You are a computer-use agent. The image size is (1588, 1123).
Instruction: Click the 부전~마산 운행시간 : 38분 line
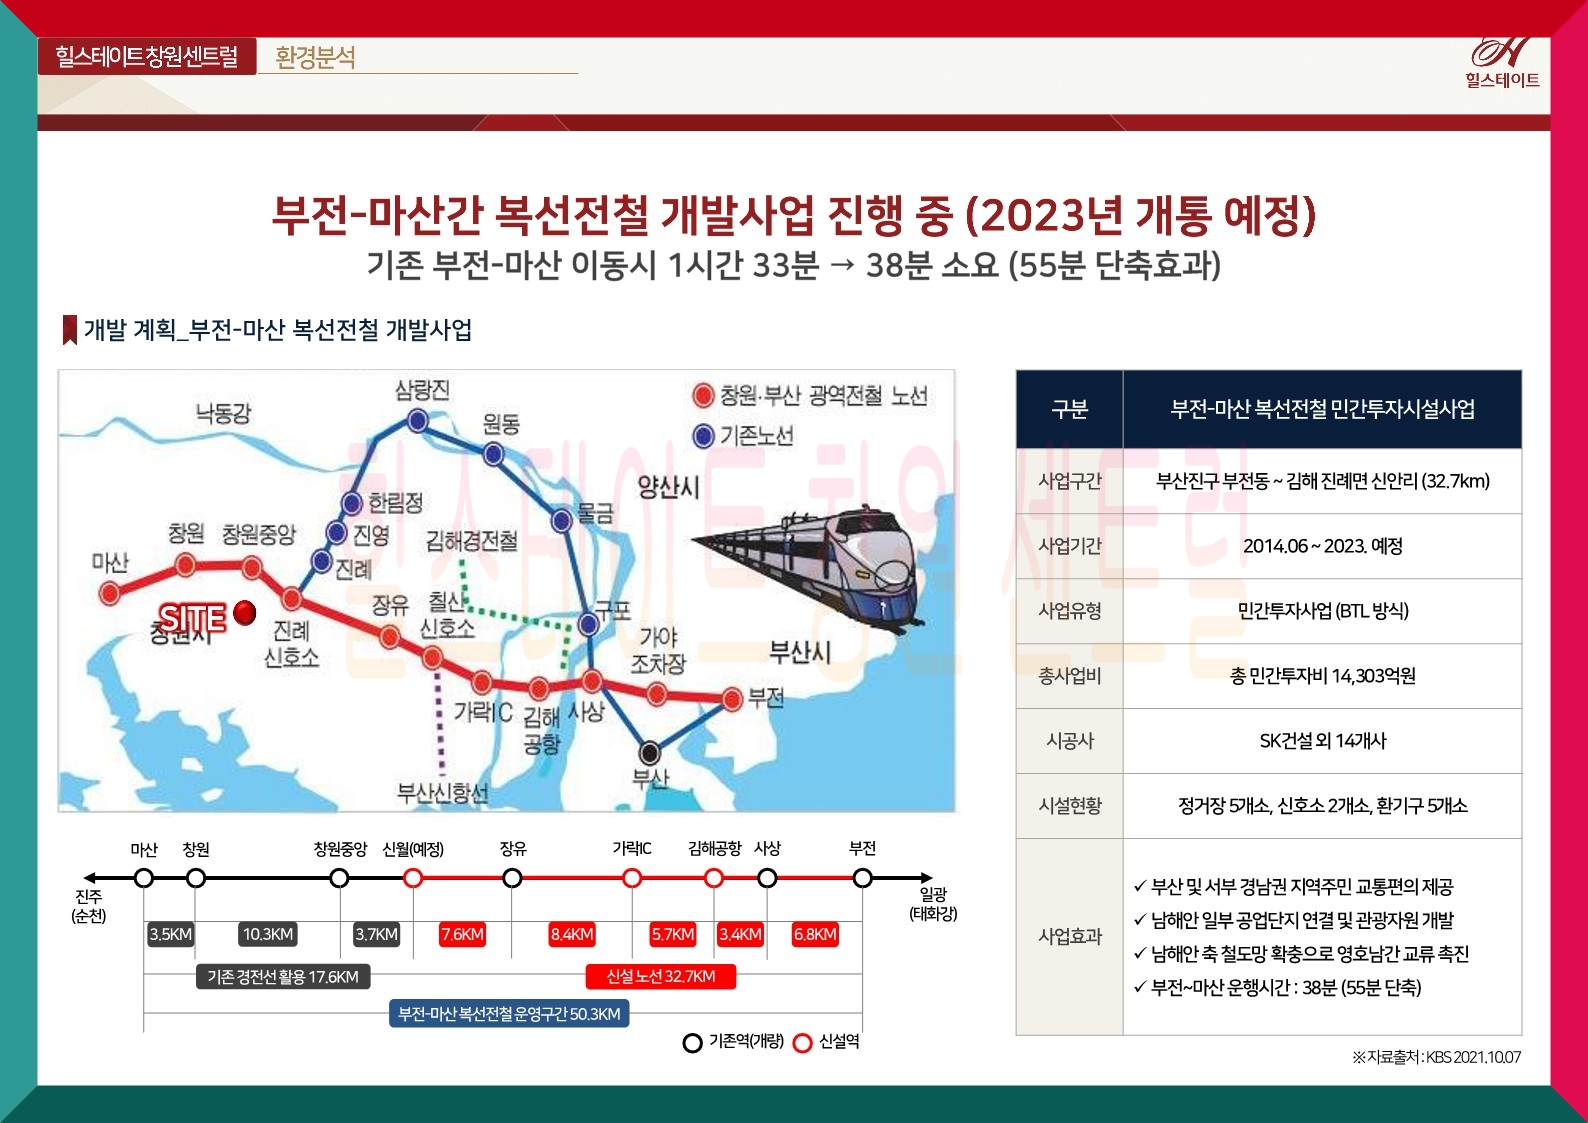[1277, 988]
